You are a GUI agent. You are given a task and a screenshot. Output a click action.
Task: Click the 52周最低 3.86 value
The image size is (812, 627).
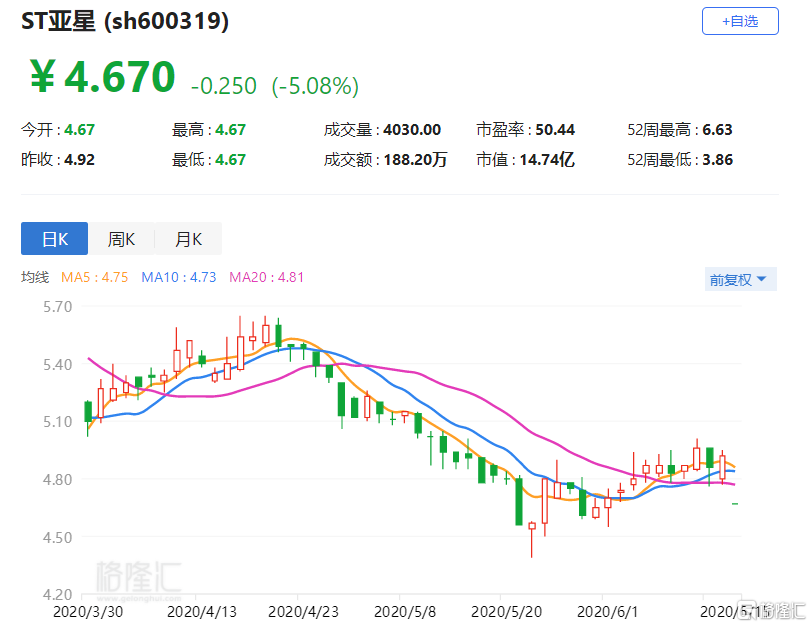click(680, 159)
